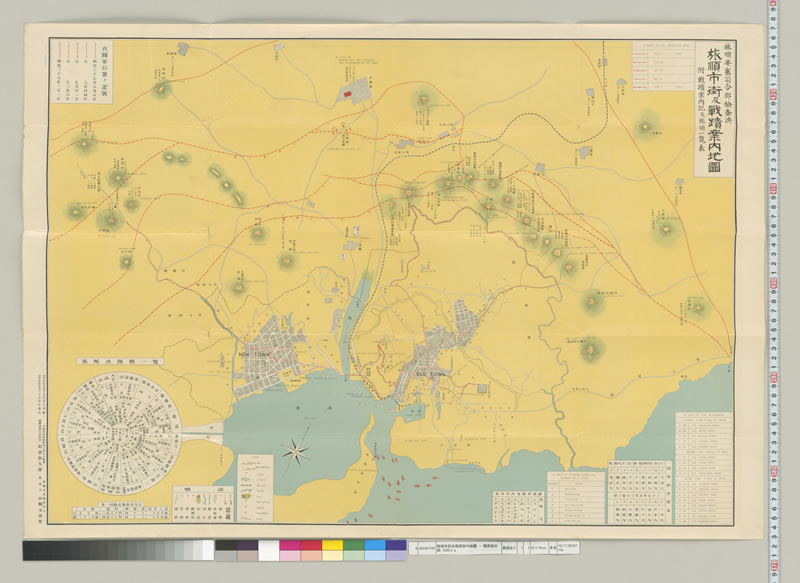Click the red rectangle marker near top
Viewport: 800px width, 583px height.
tap(348, 92)
